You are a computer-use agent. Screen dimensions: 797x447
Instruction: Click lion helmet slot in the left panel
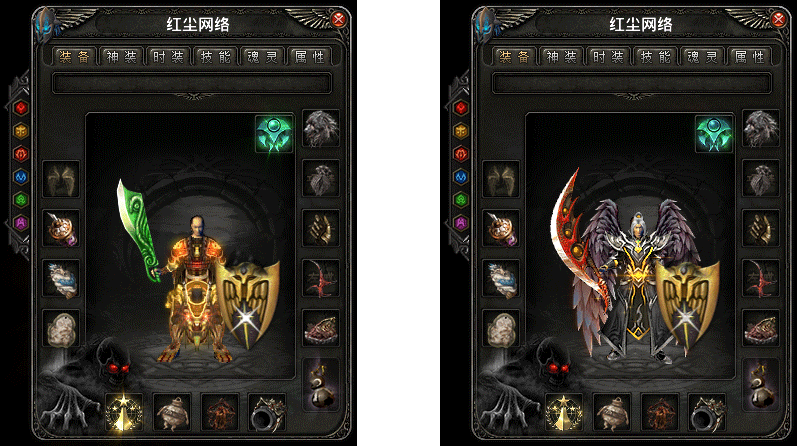321,129
